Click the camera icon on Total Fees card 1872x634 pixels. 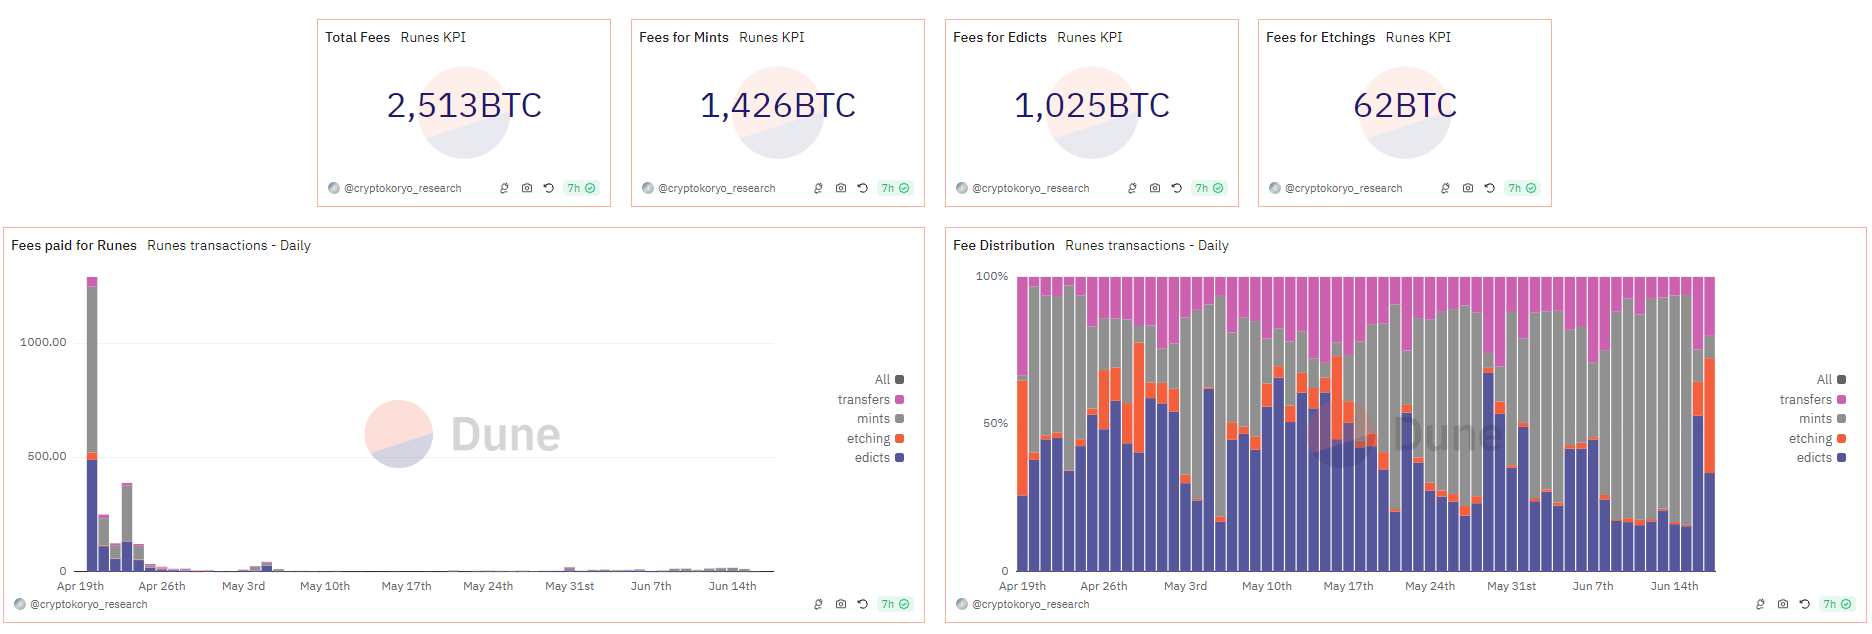click(x=527, y=188)
